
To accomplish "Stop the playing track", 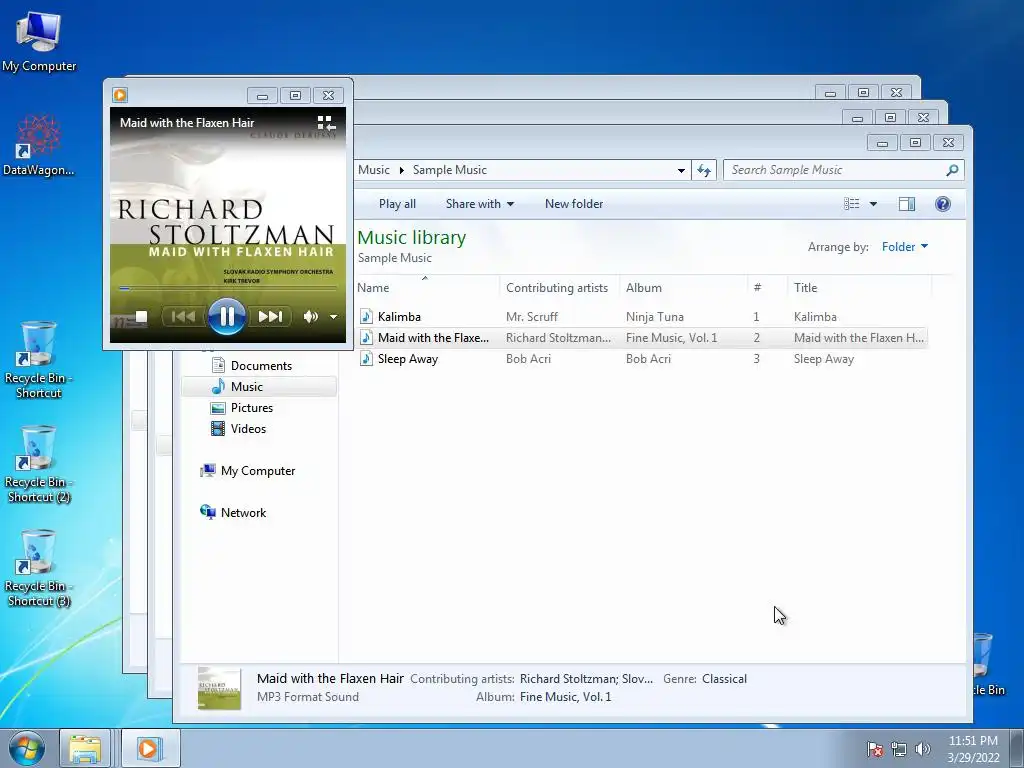I will (x=141, y=317).
